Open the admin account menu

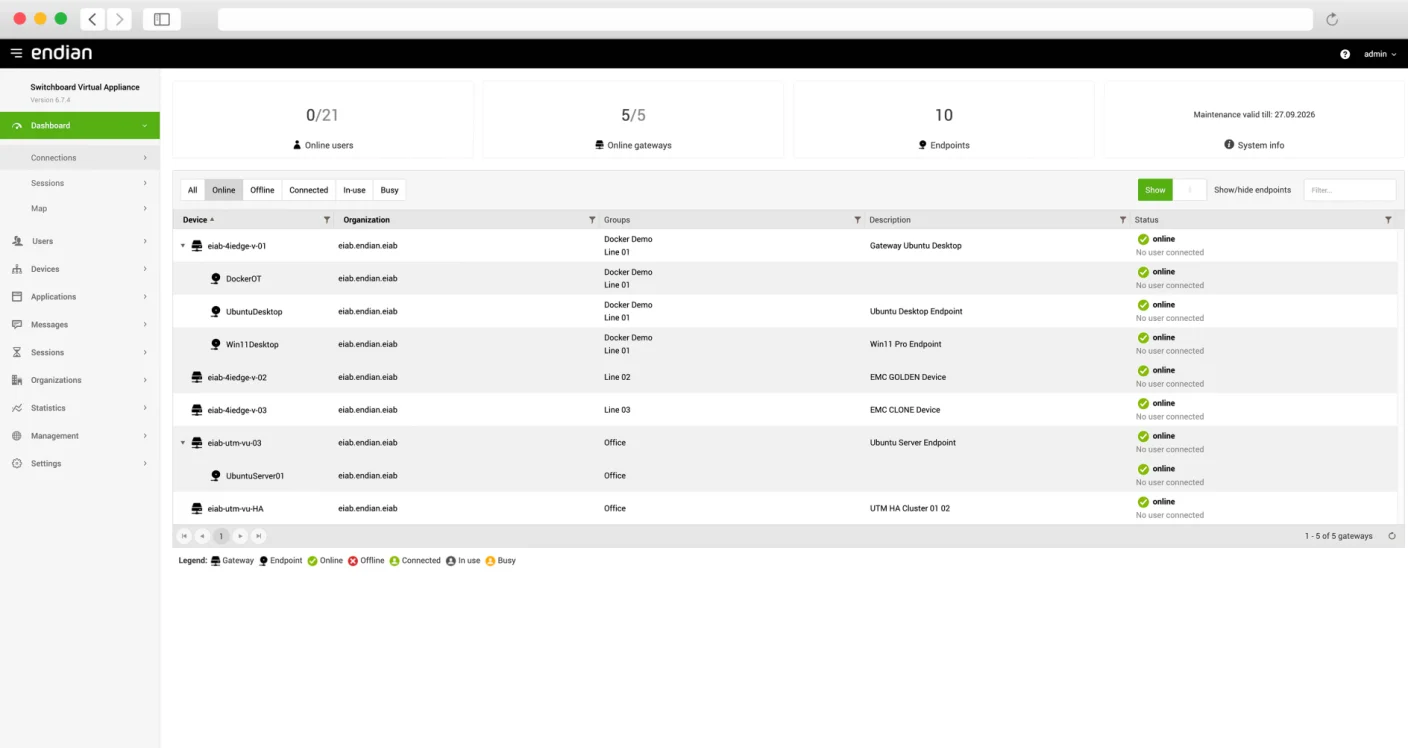1378,54
